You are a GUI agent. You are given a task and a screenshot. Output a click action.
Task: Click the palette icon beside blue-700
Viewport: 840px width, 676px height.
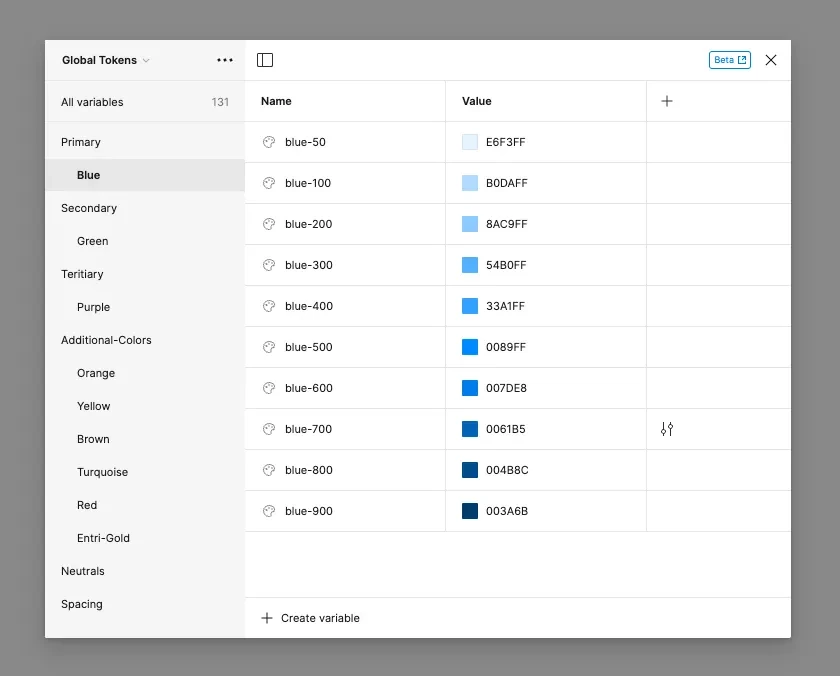[x=269, y=429]
